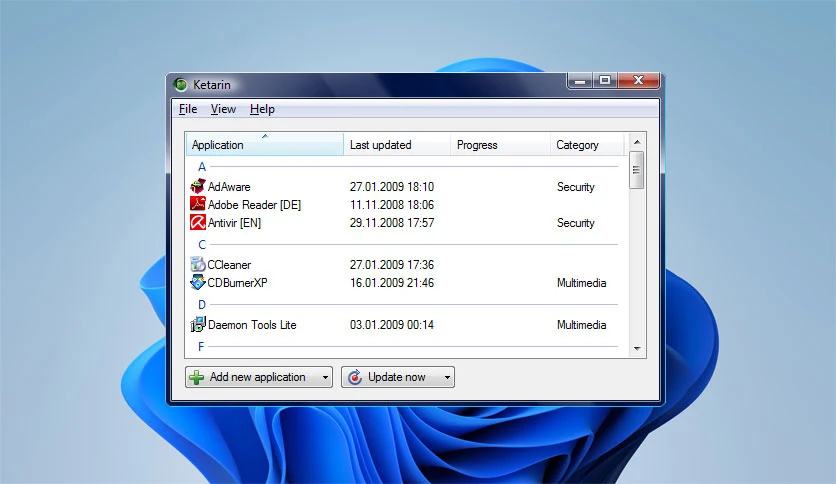
Task: Sort by the Progress column header
Action: tap(500, 144)
